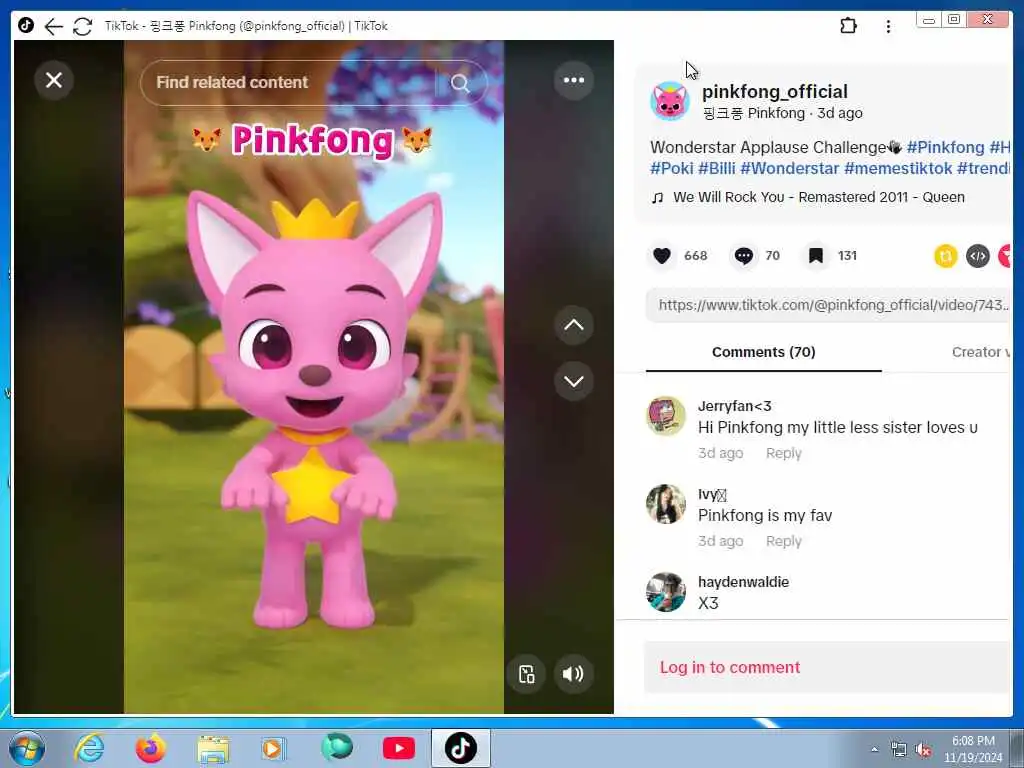
Task: Click the embed code share icon
Action: [978, 256]
